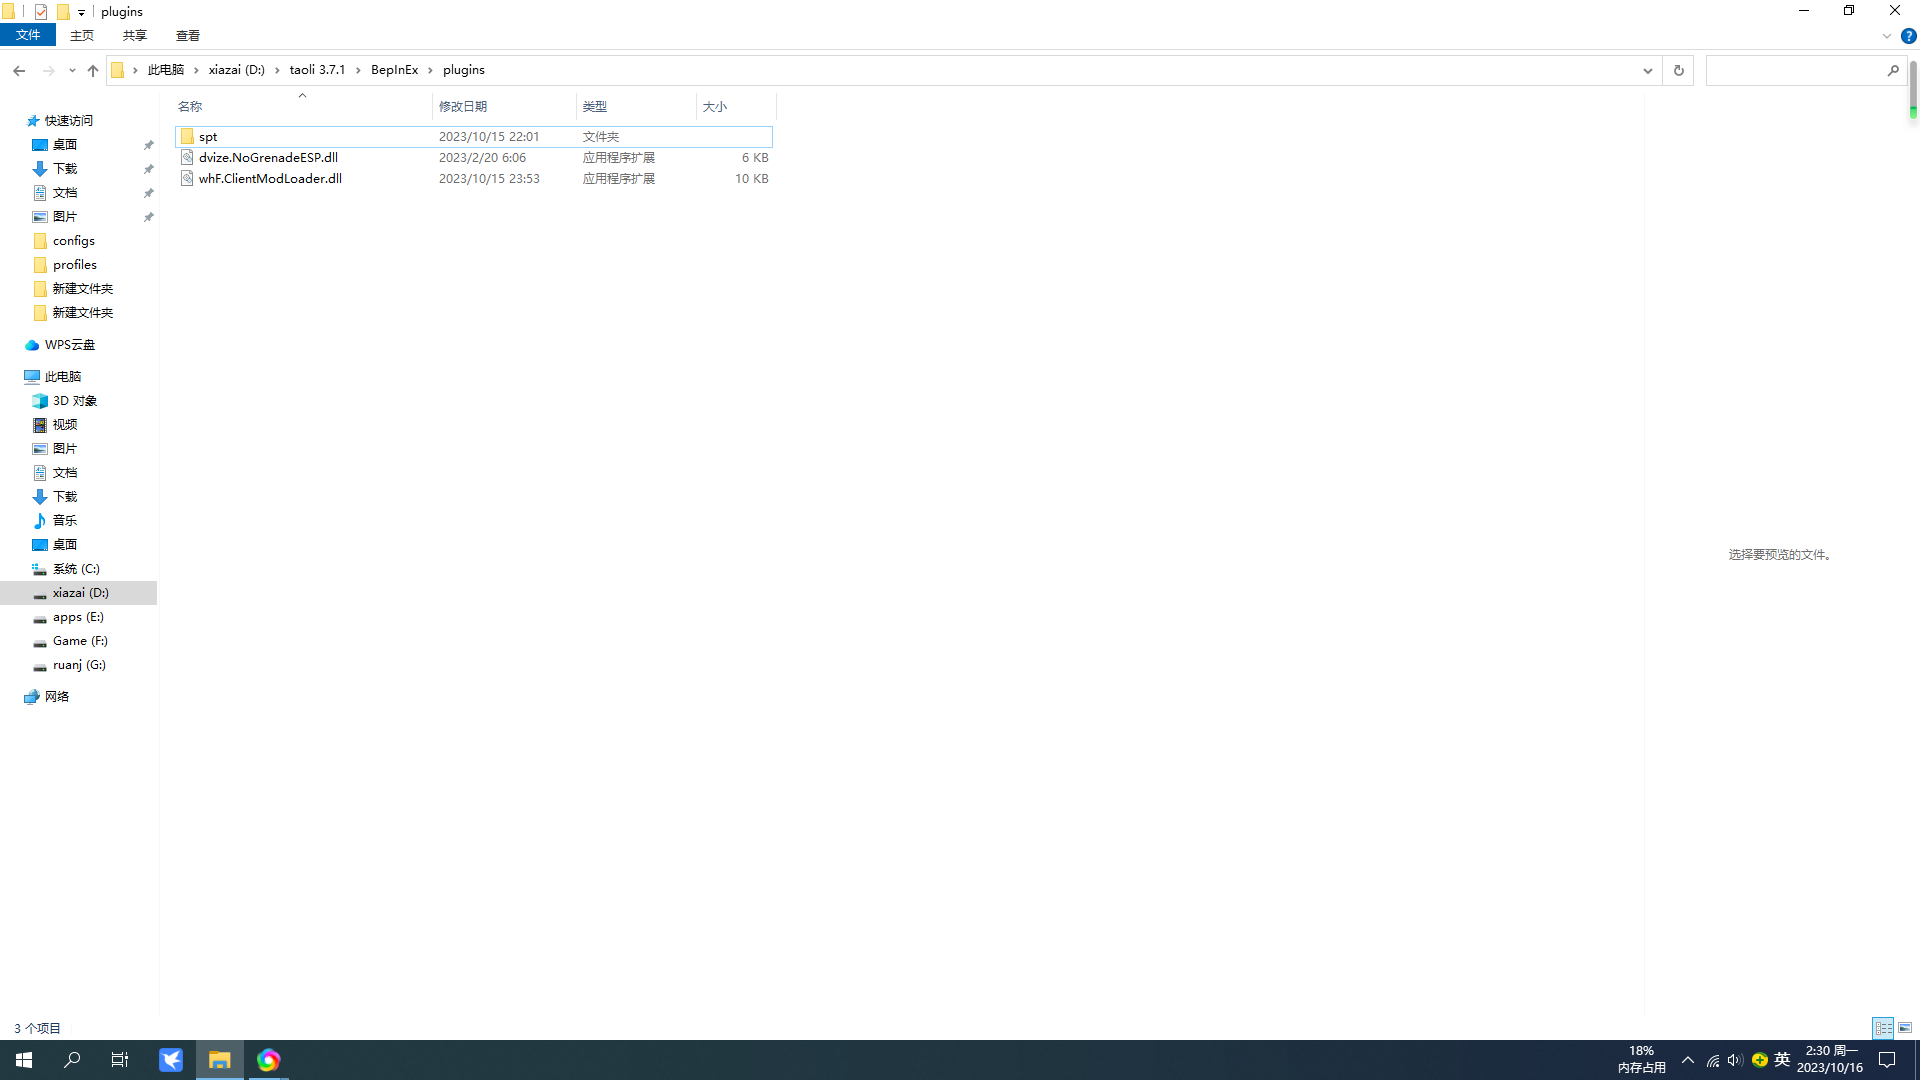
Task: Go forward with the forward arrow
Action: coord(48,70)
